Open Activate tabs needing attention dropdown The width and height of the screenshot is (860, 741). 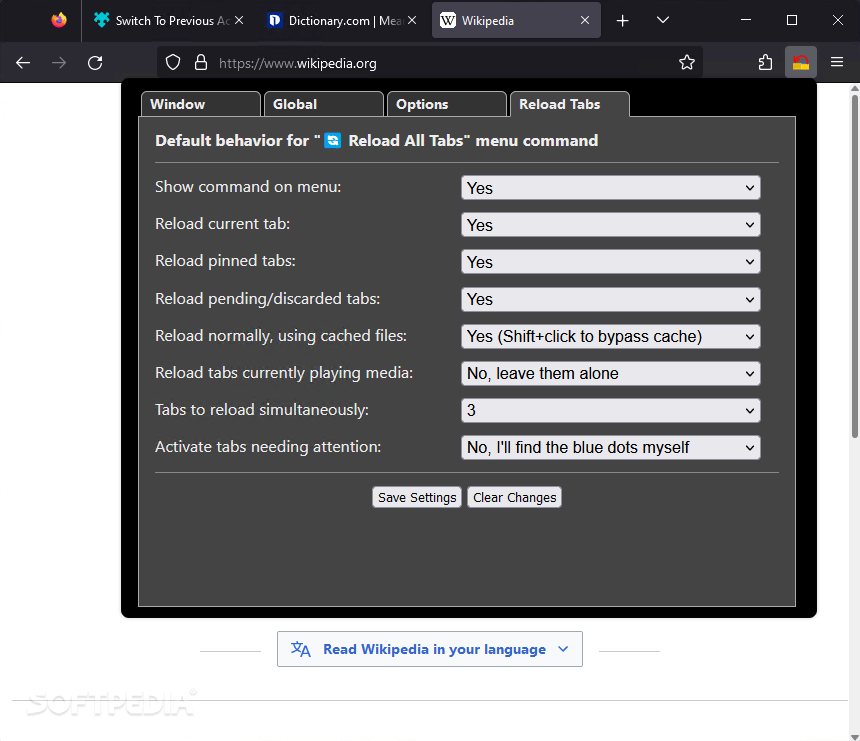coord(610,448)
